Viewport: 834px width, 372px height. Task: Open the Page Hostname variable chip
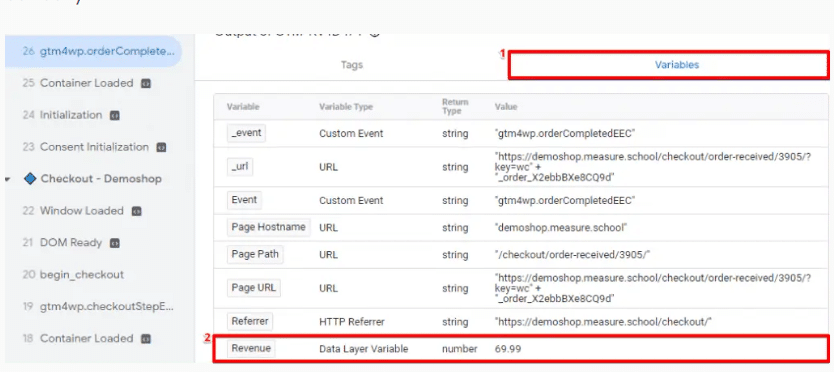click(x=268, y=227)
